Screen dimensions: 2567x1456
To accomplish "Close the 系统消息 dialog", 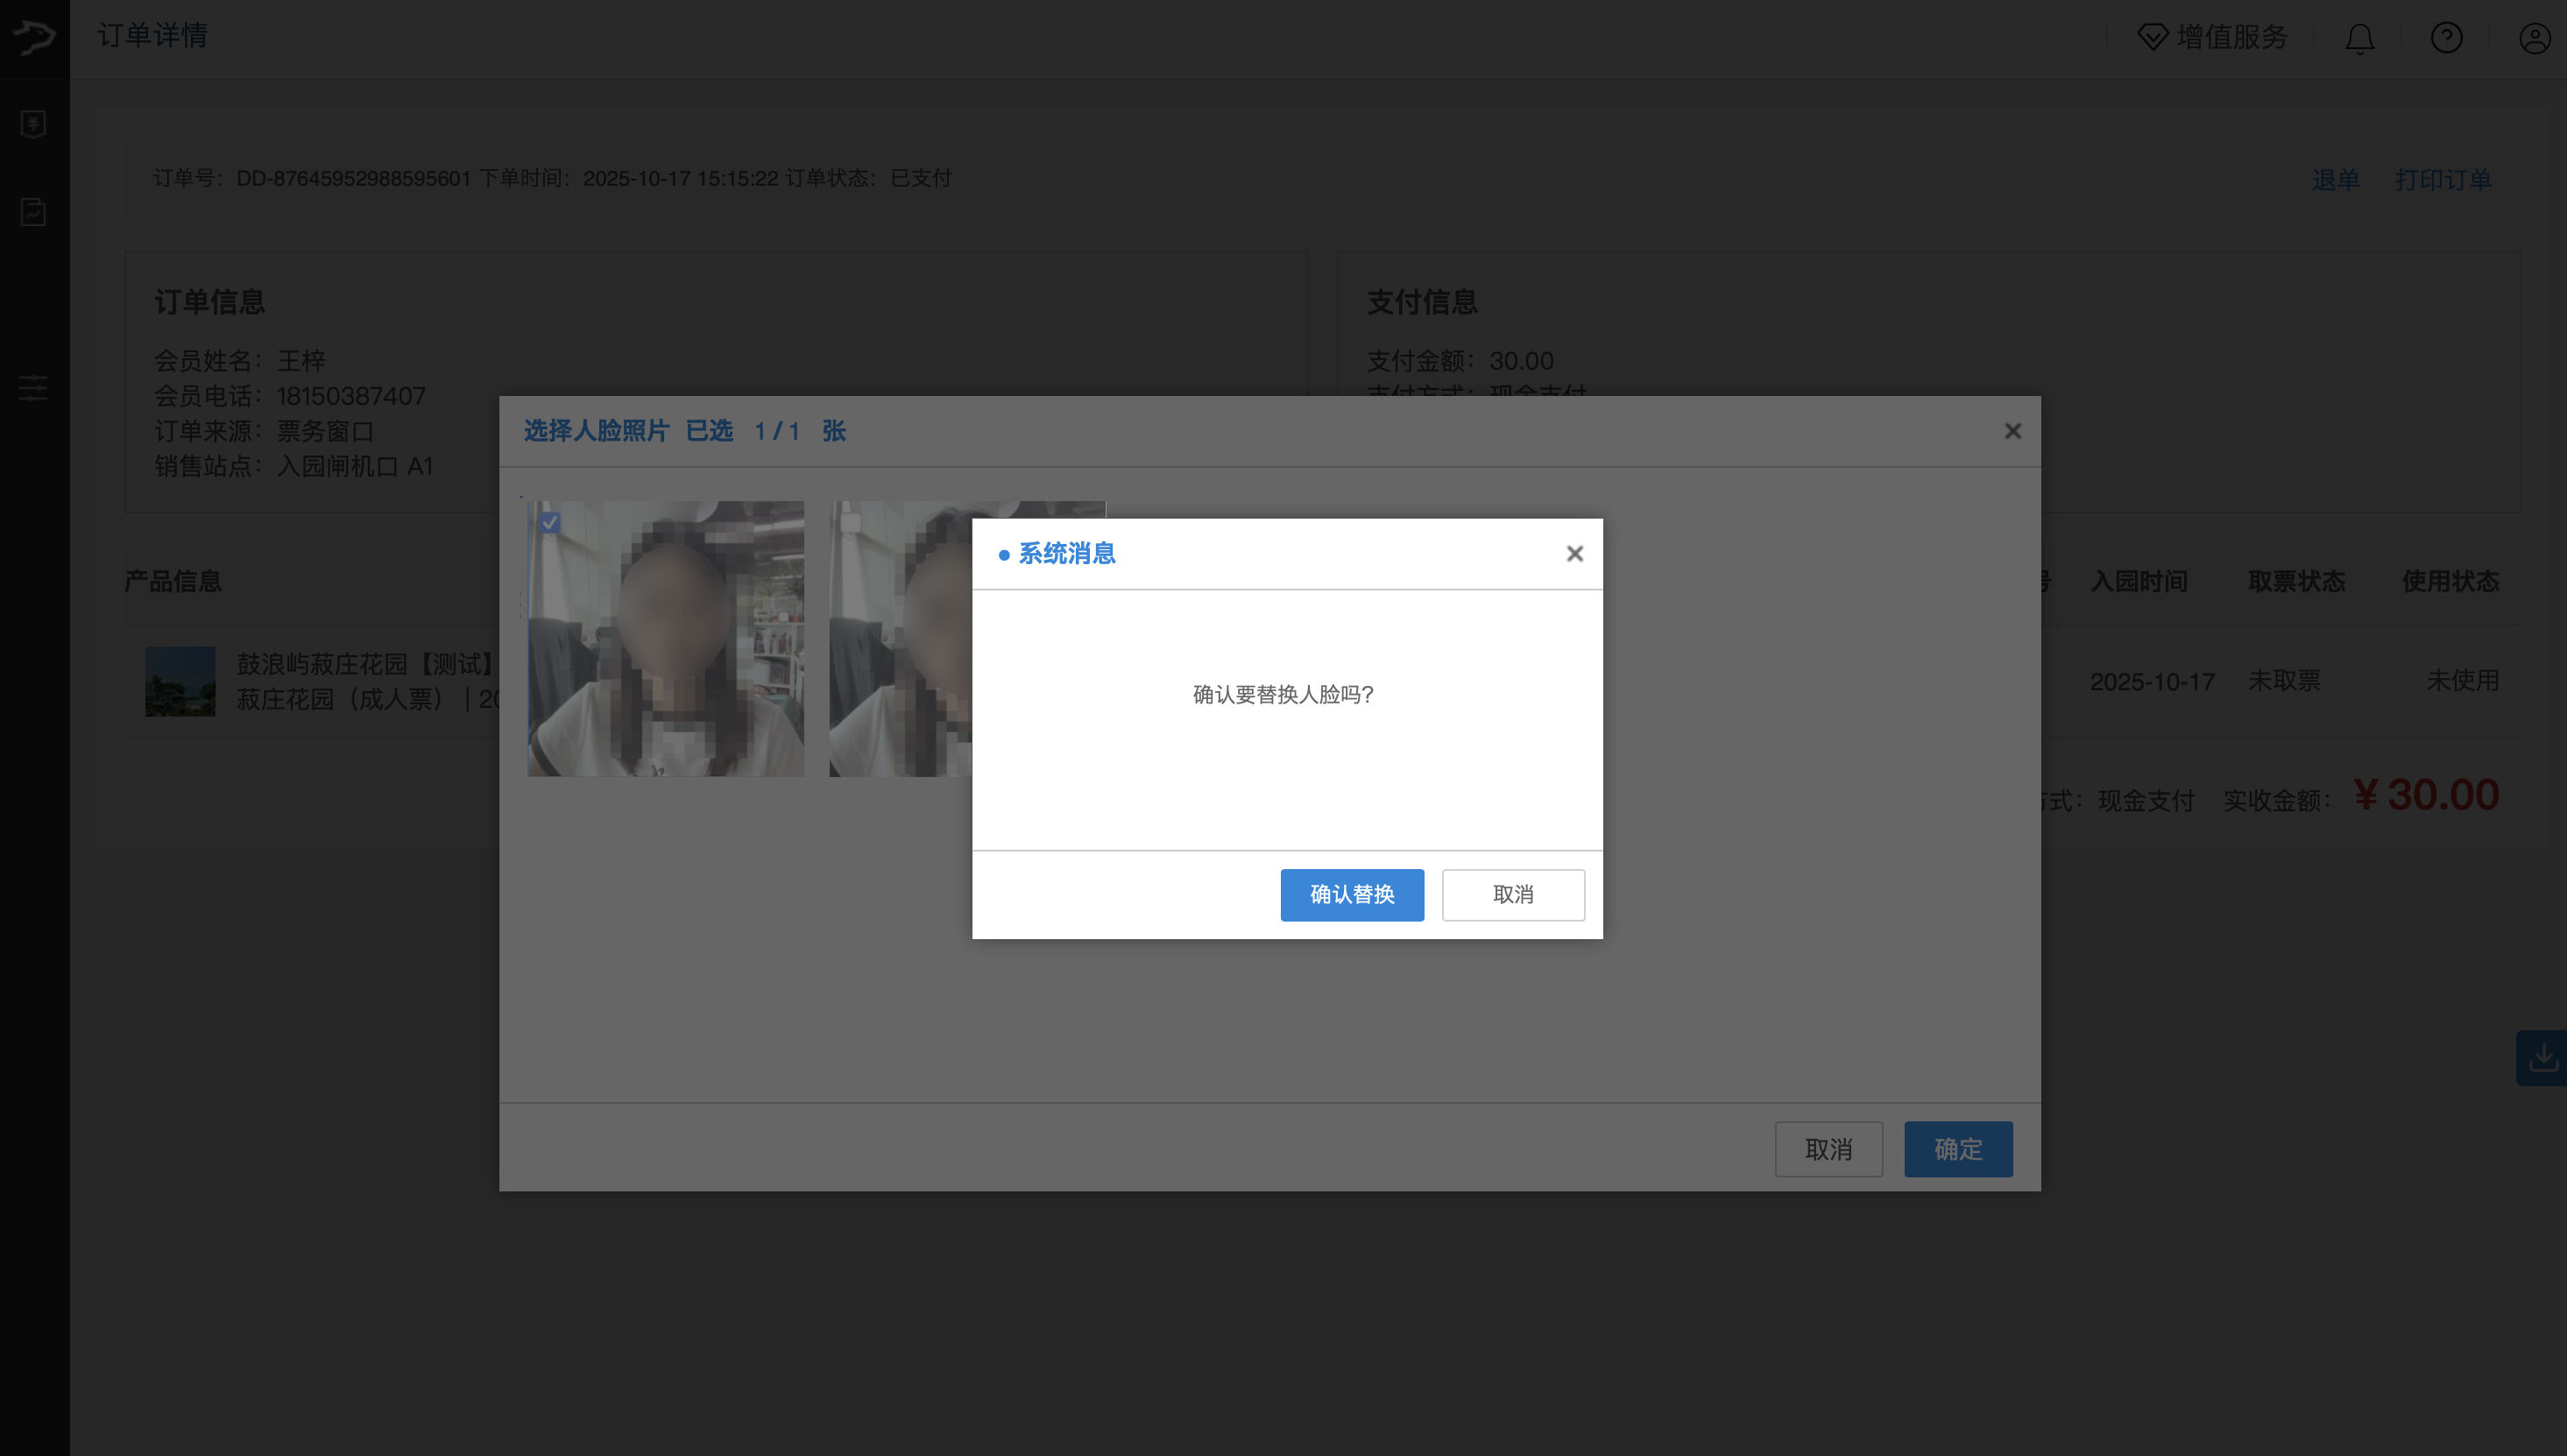I will point(1574,554).
